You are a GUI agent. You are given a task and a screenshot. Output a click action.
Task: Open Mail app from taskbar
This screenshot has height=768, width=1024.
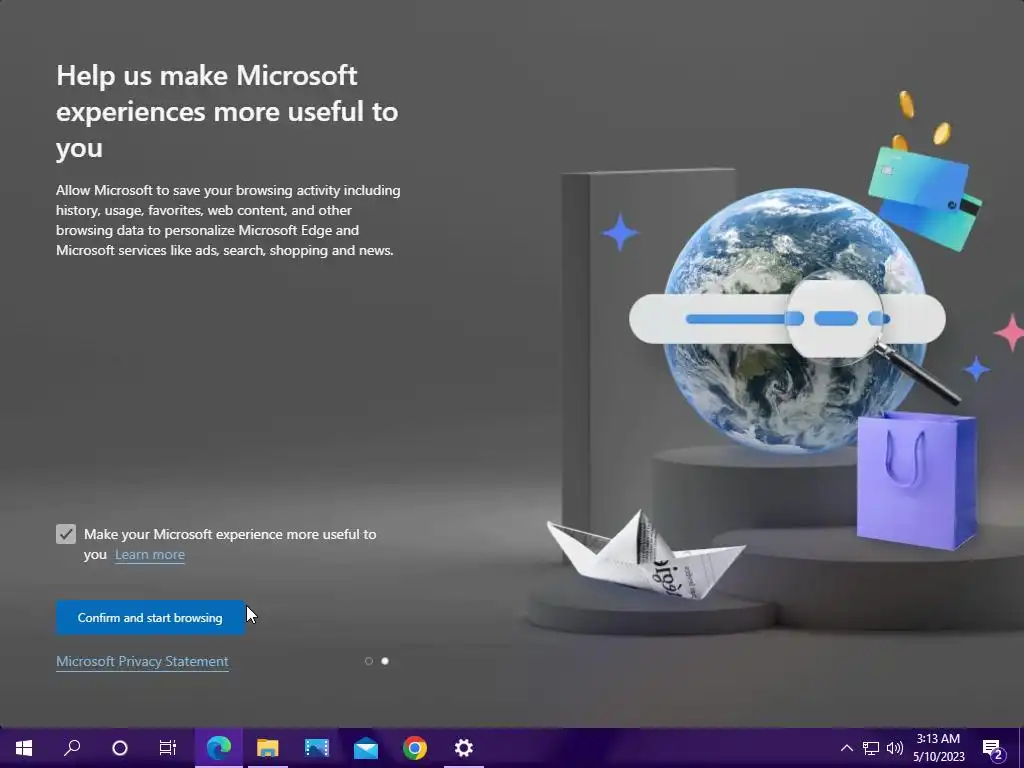coord(366,748)
